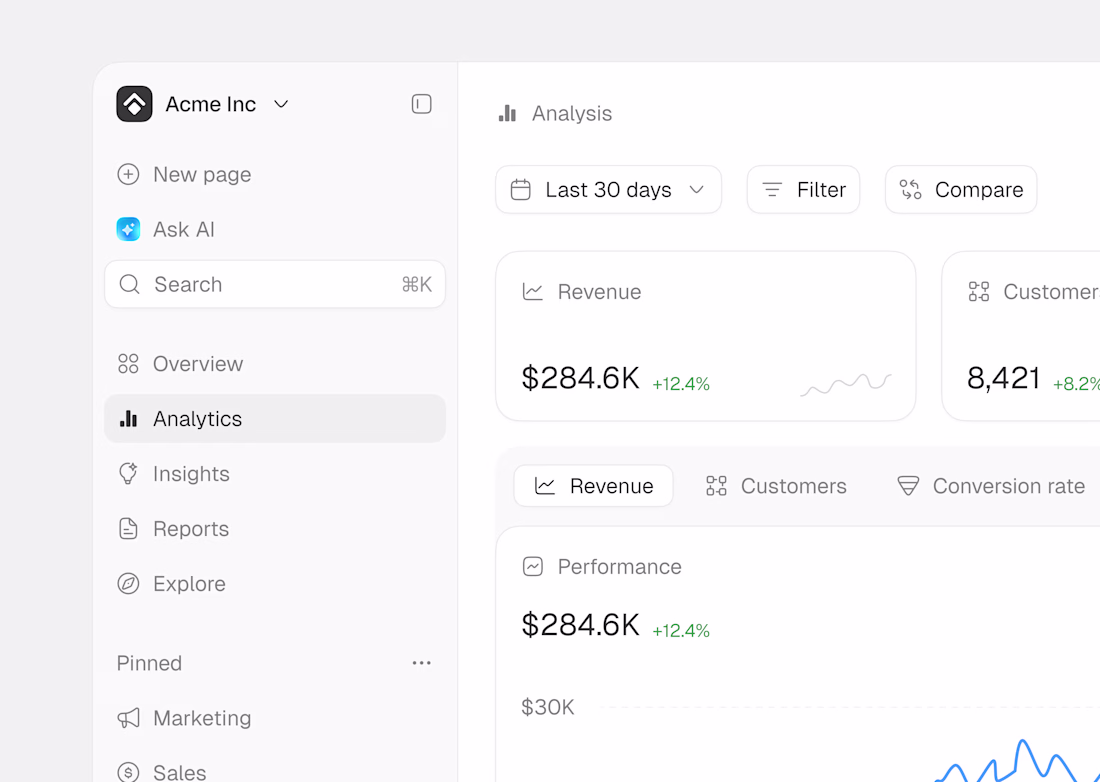
Task: Click the sparkline in the Revenue card
Action: (846, 384)
